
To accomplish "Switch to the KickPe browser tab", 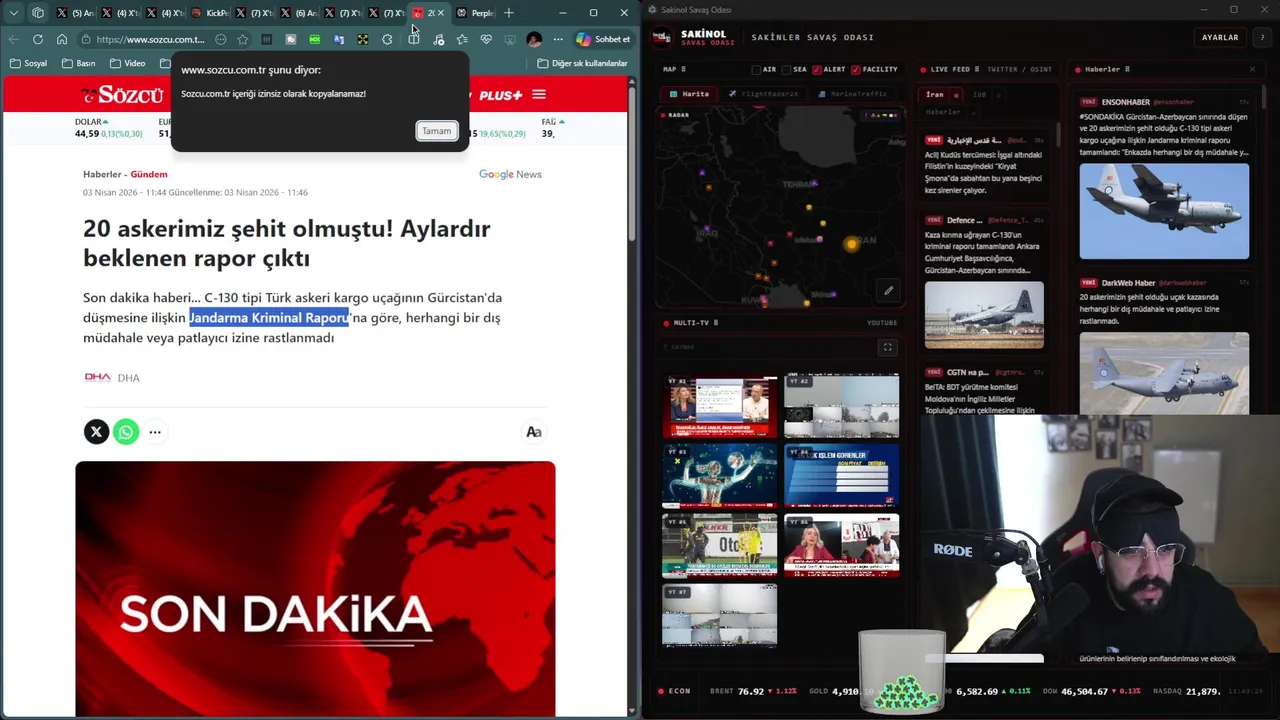I will coord(210,13).
